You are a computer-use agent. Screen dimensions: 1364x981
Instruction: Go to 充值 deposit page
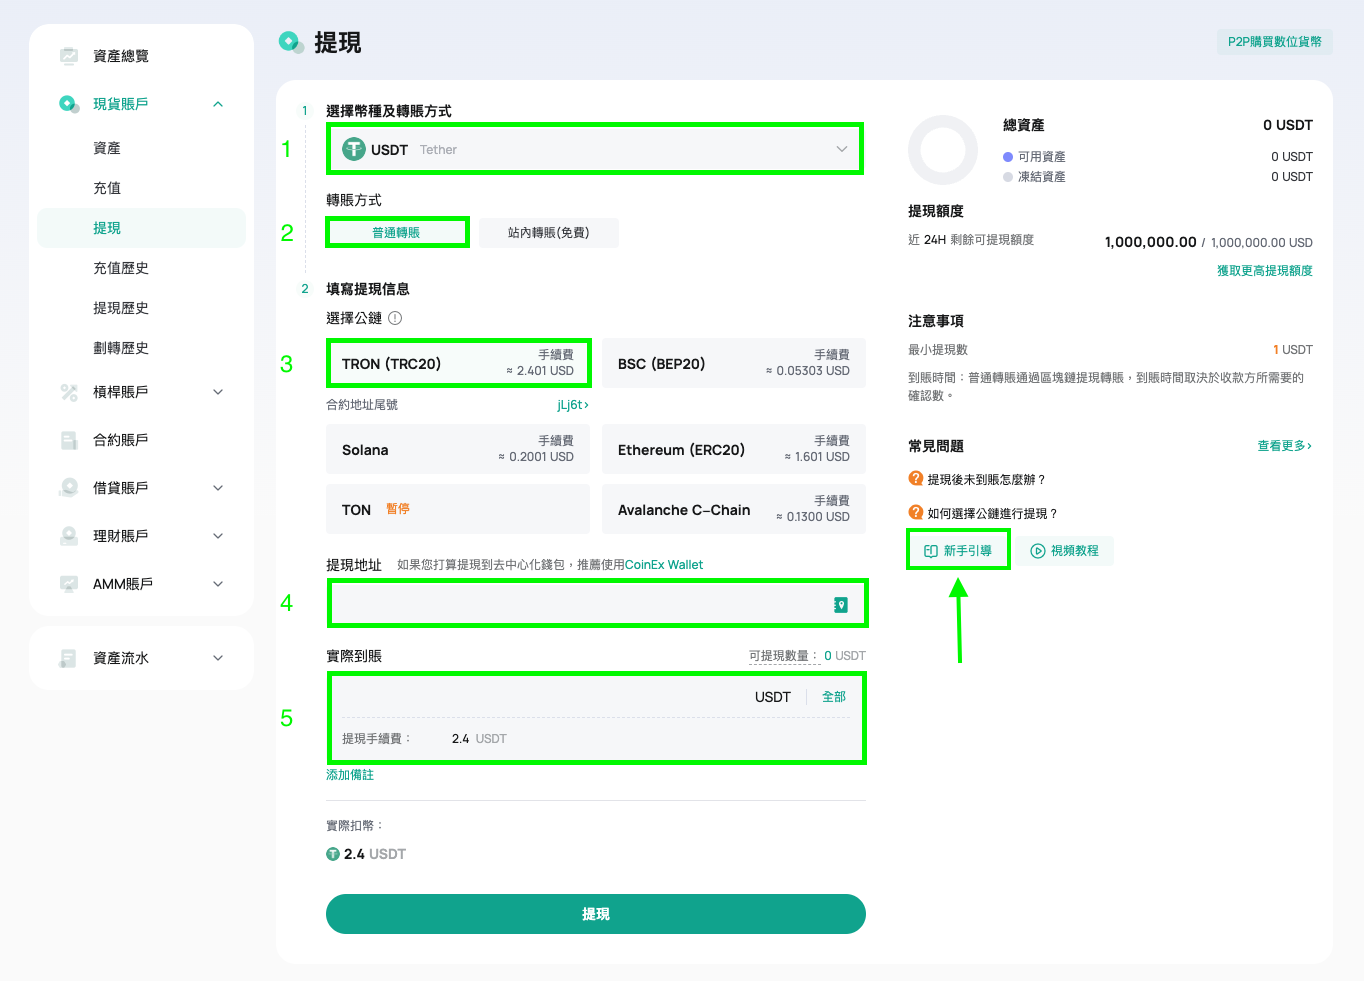point(107,188)
